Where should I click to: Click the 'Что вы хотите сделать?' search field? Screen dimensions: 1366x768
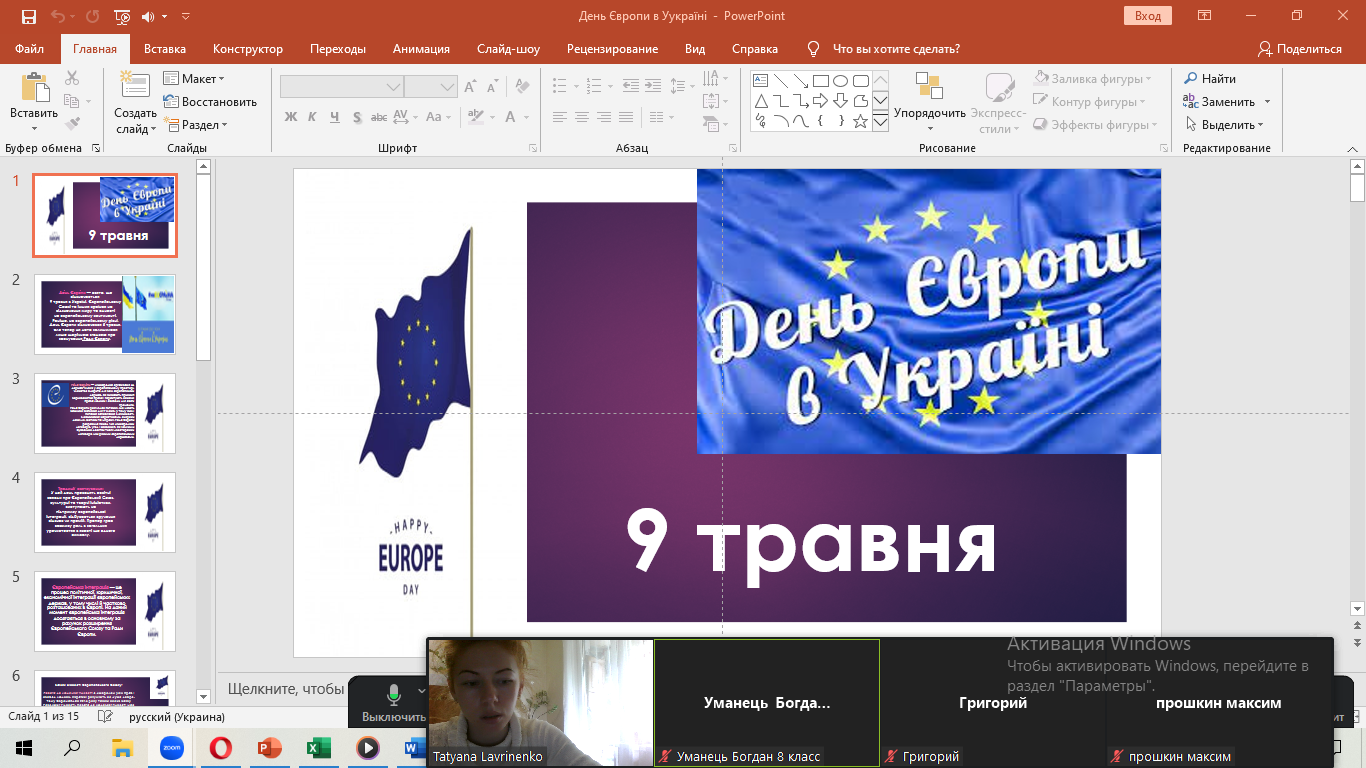[x=896, y=48]
